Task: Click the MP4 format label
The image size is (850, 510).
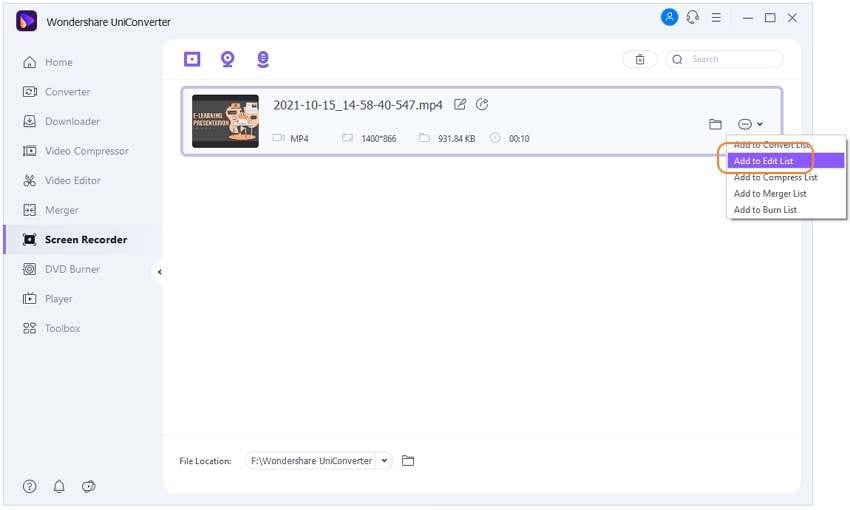Action: click(299, 139)
